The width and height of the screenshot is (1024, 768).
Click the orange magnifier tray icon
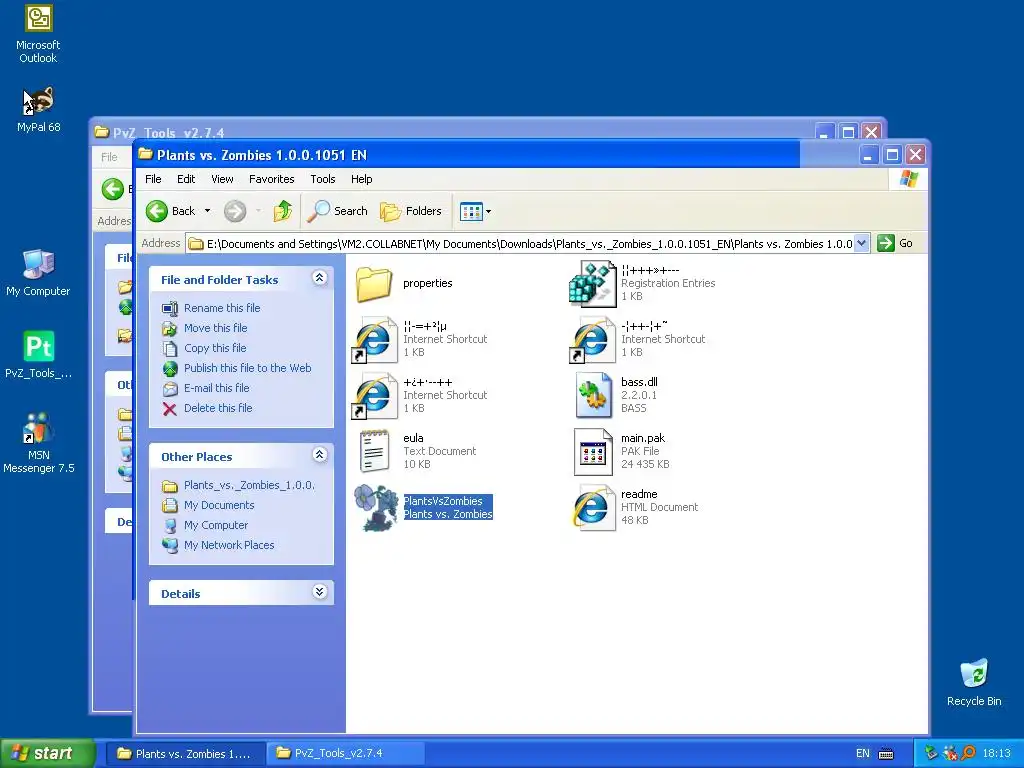click(x=969, y=753)
